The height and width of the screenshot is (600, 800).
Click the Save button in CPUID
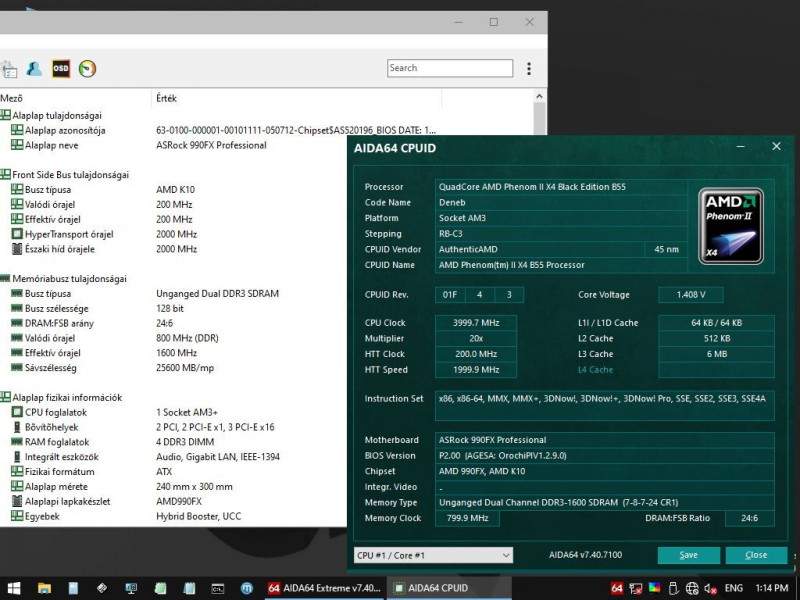click(688, 555)
